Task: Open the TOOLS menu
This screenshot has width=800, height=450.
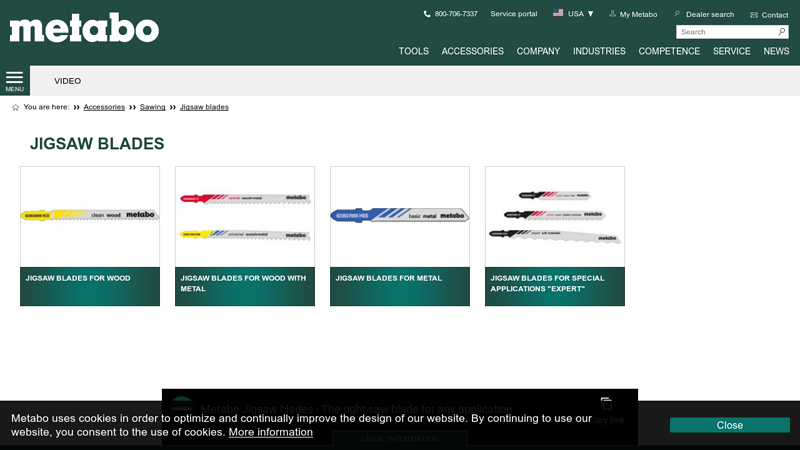Action: 413,51
